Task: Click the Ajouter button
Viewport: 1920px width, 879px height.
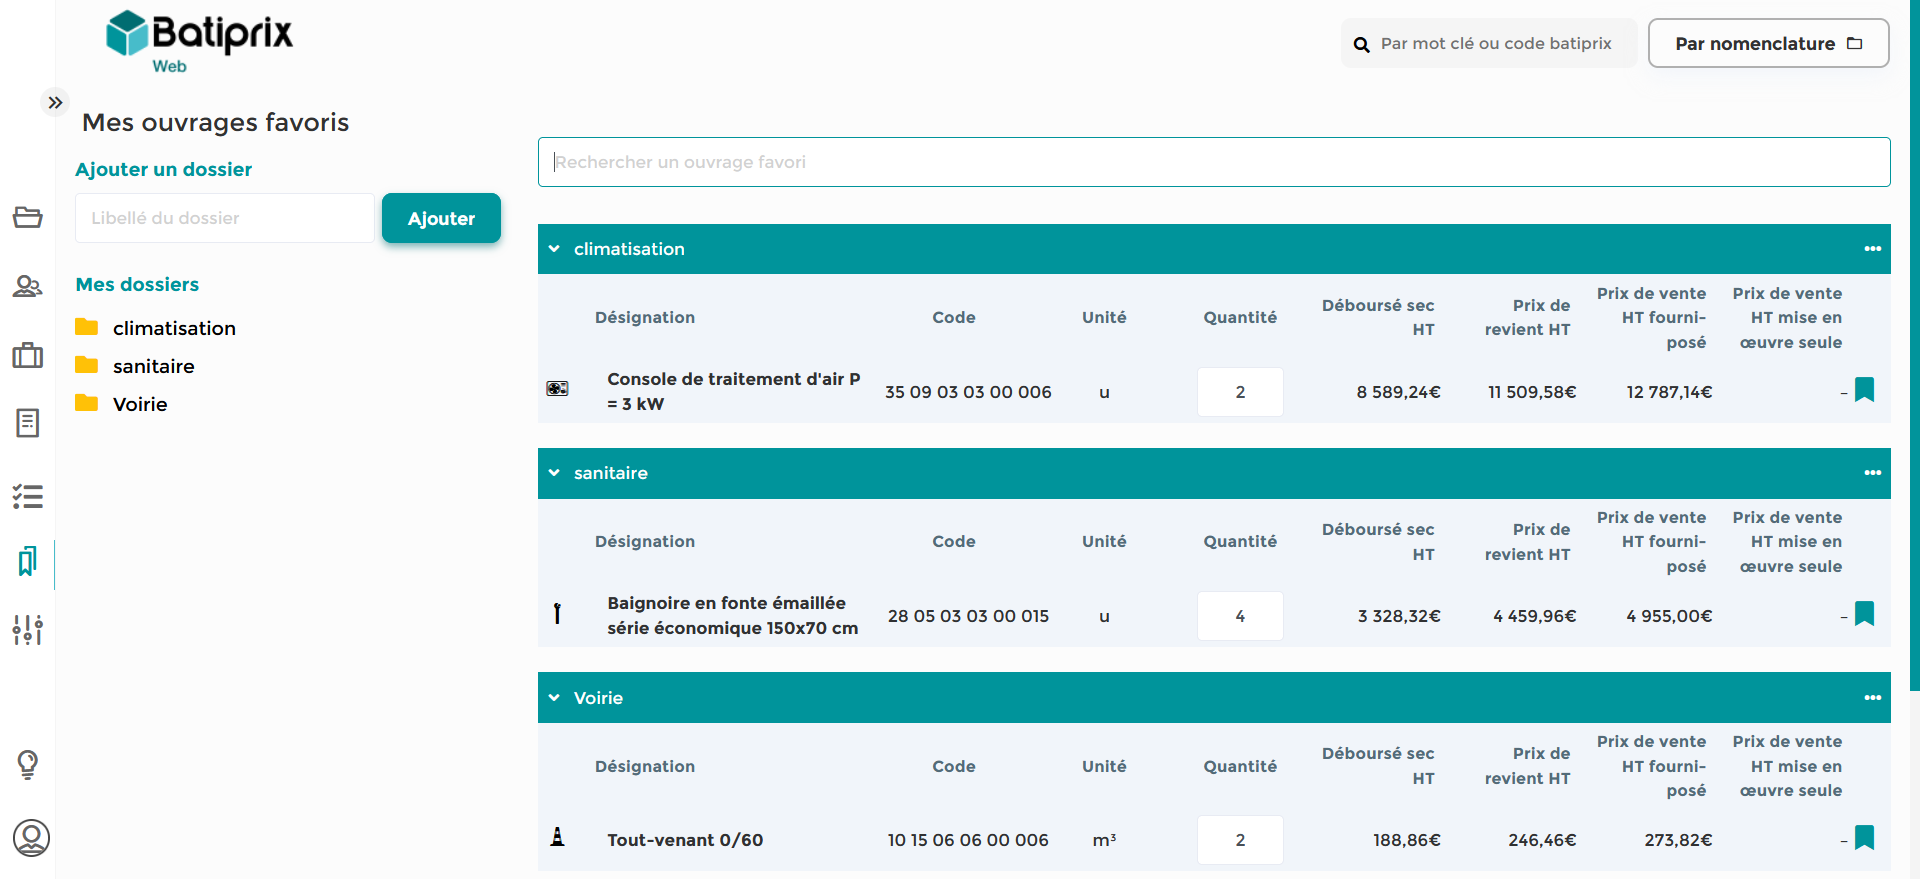Action: point(441,218)
